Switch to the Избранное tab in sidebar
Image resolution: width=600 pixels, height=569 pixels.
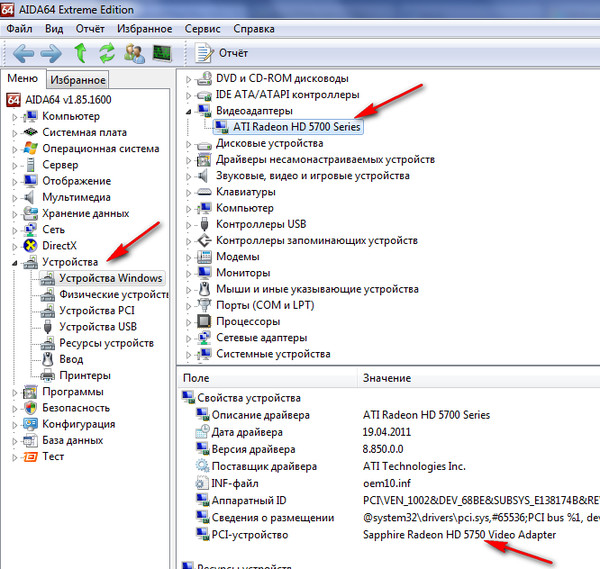tap(78, 80)
